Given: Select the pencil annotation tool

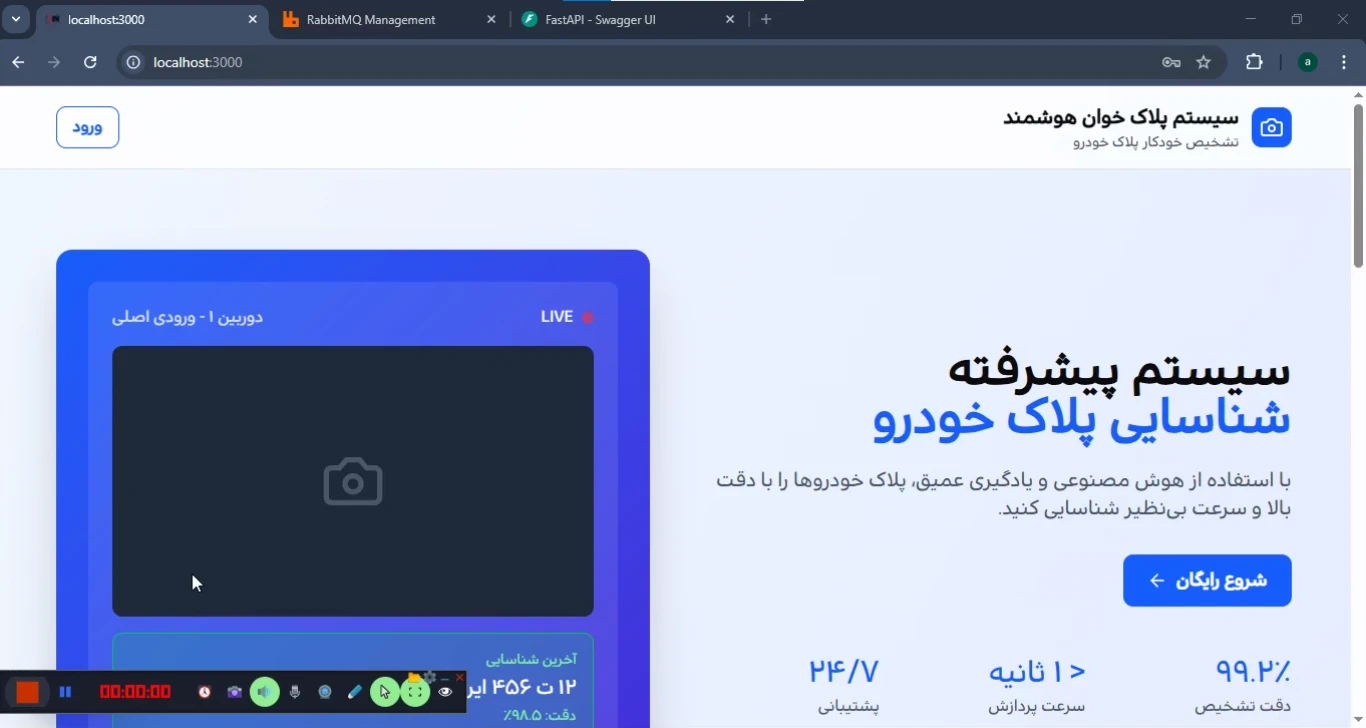Looking at the screenshot, I should tap(355, 692).
